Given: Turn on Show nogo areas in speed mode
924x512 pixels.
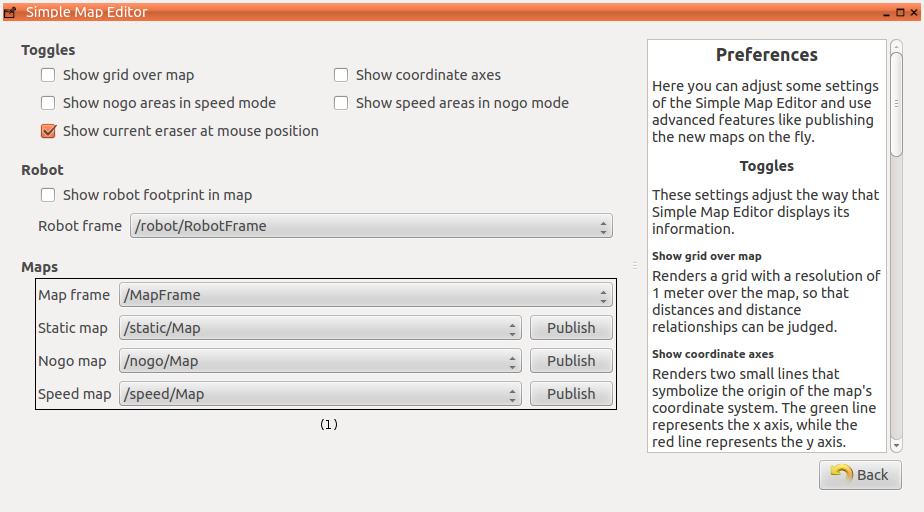Looking at the screenshot, I should coord(48,103).
